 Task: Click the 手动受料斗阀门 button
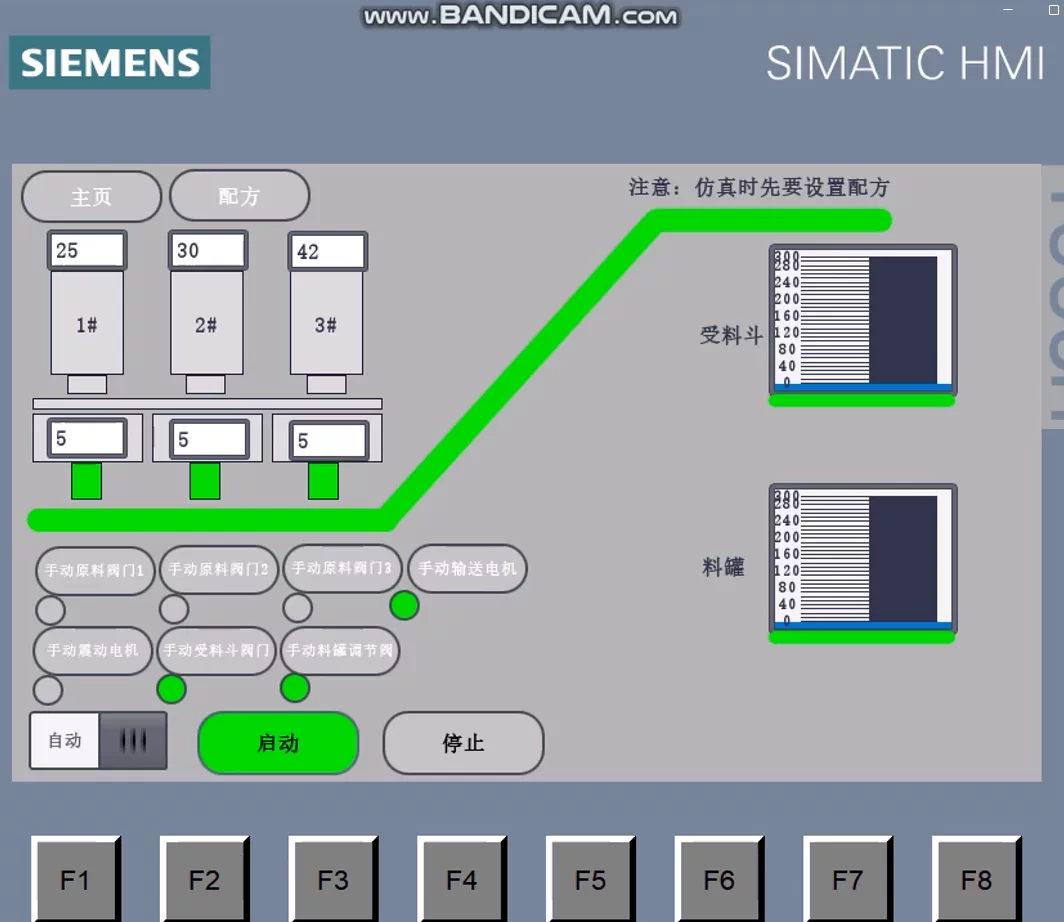click(x=216, y=650)
